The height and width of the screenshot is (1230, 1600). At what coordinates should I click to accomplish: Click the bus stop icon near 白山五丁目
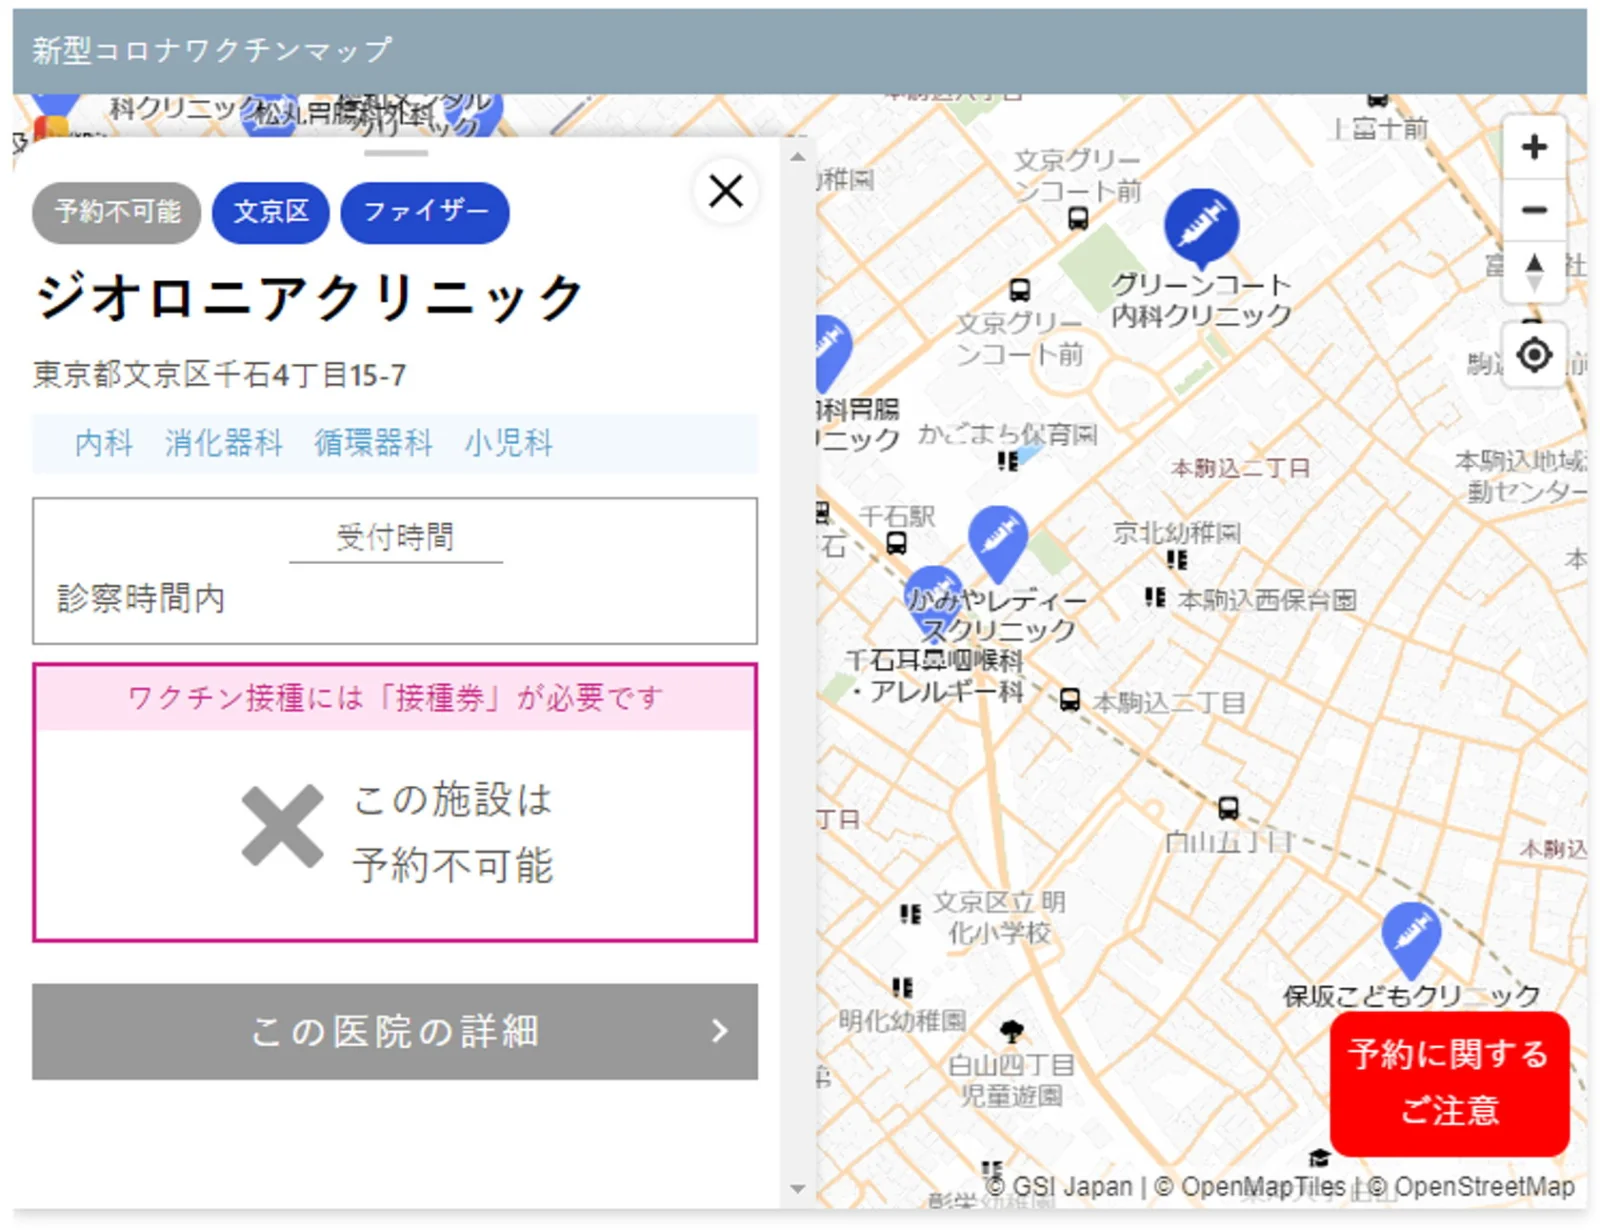click(x=1228, y=807)
